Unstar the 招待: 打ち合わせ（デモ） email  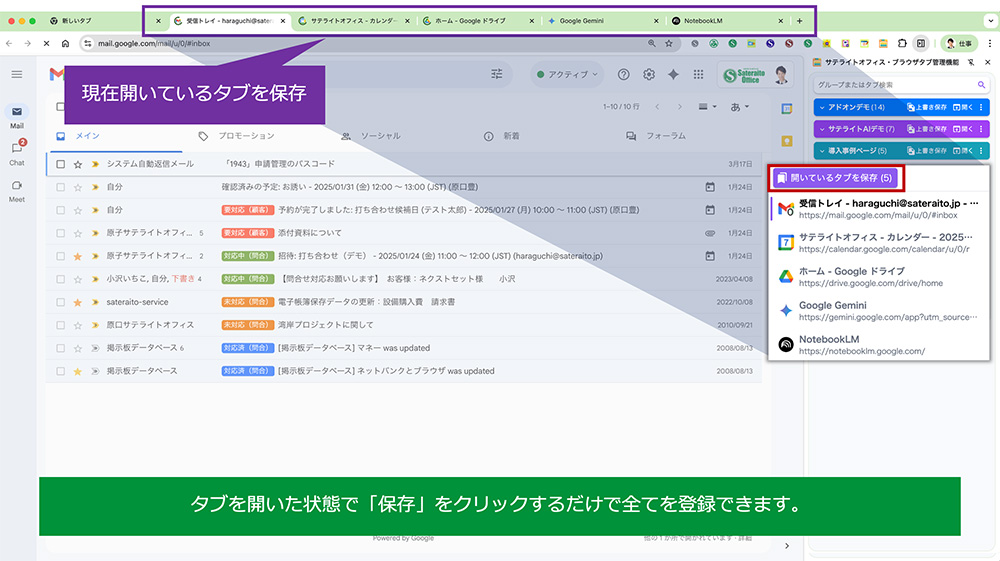77,256
